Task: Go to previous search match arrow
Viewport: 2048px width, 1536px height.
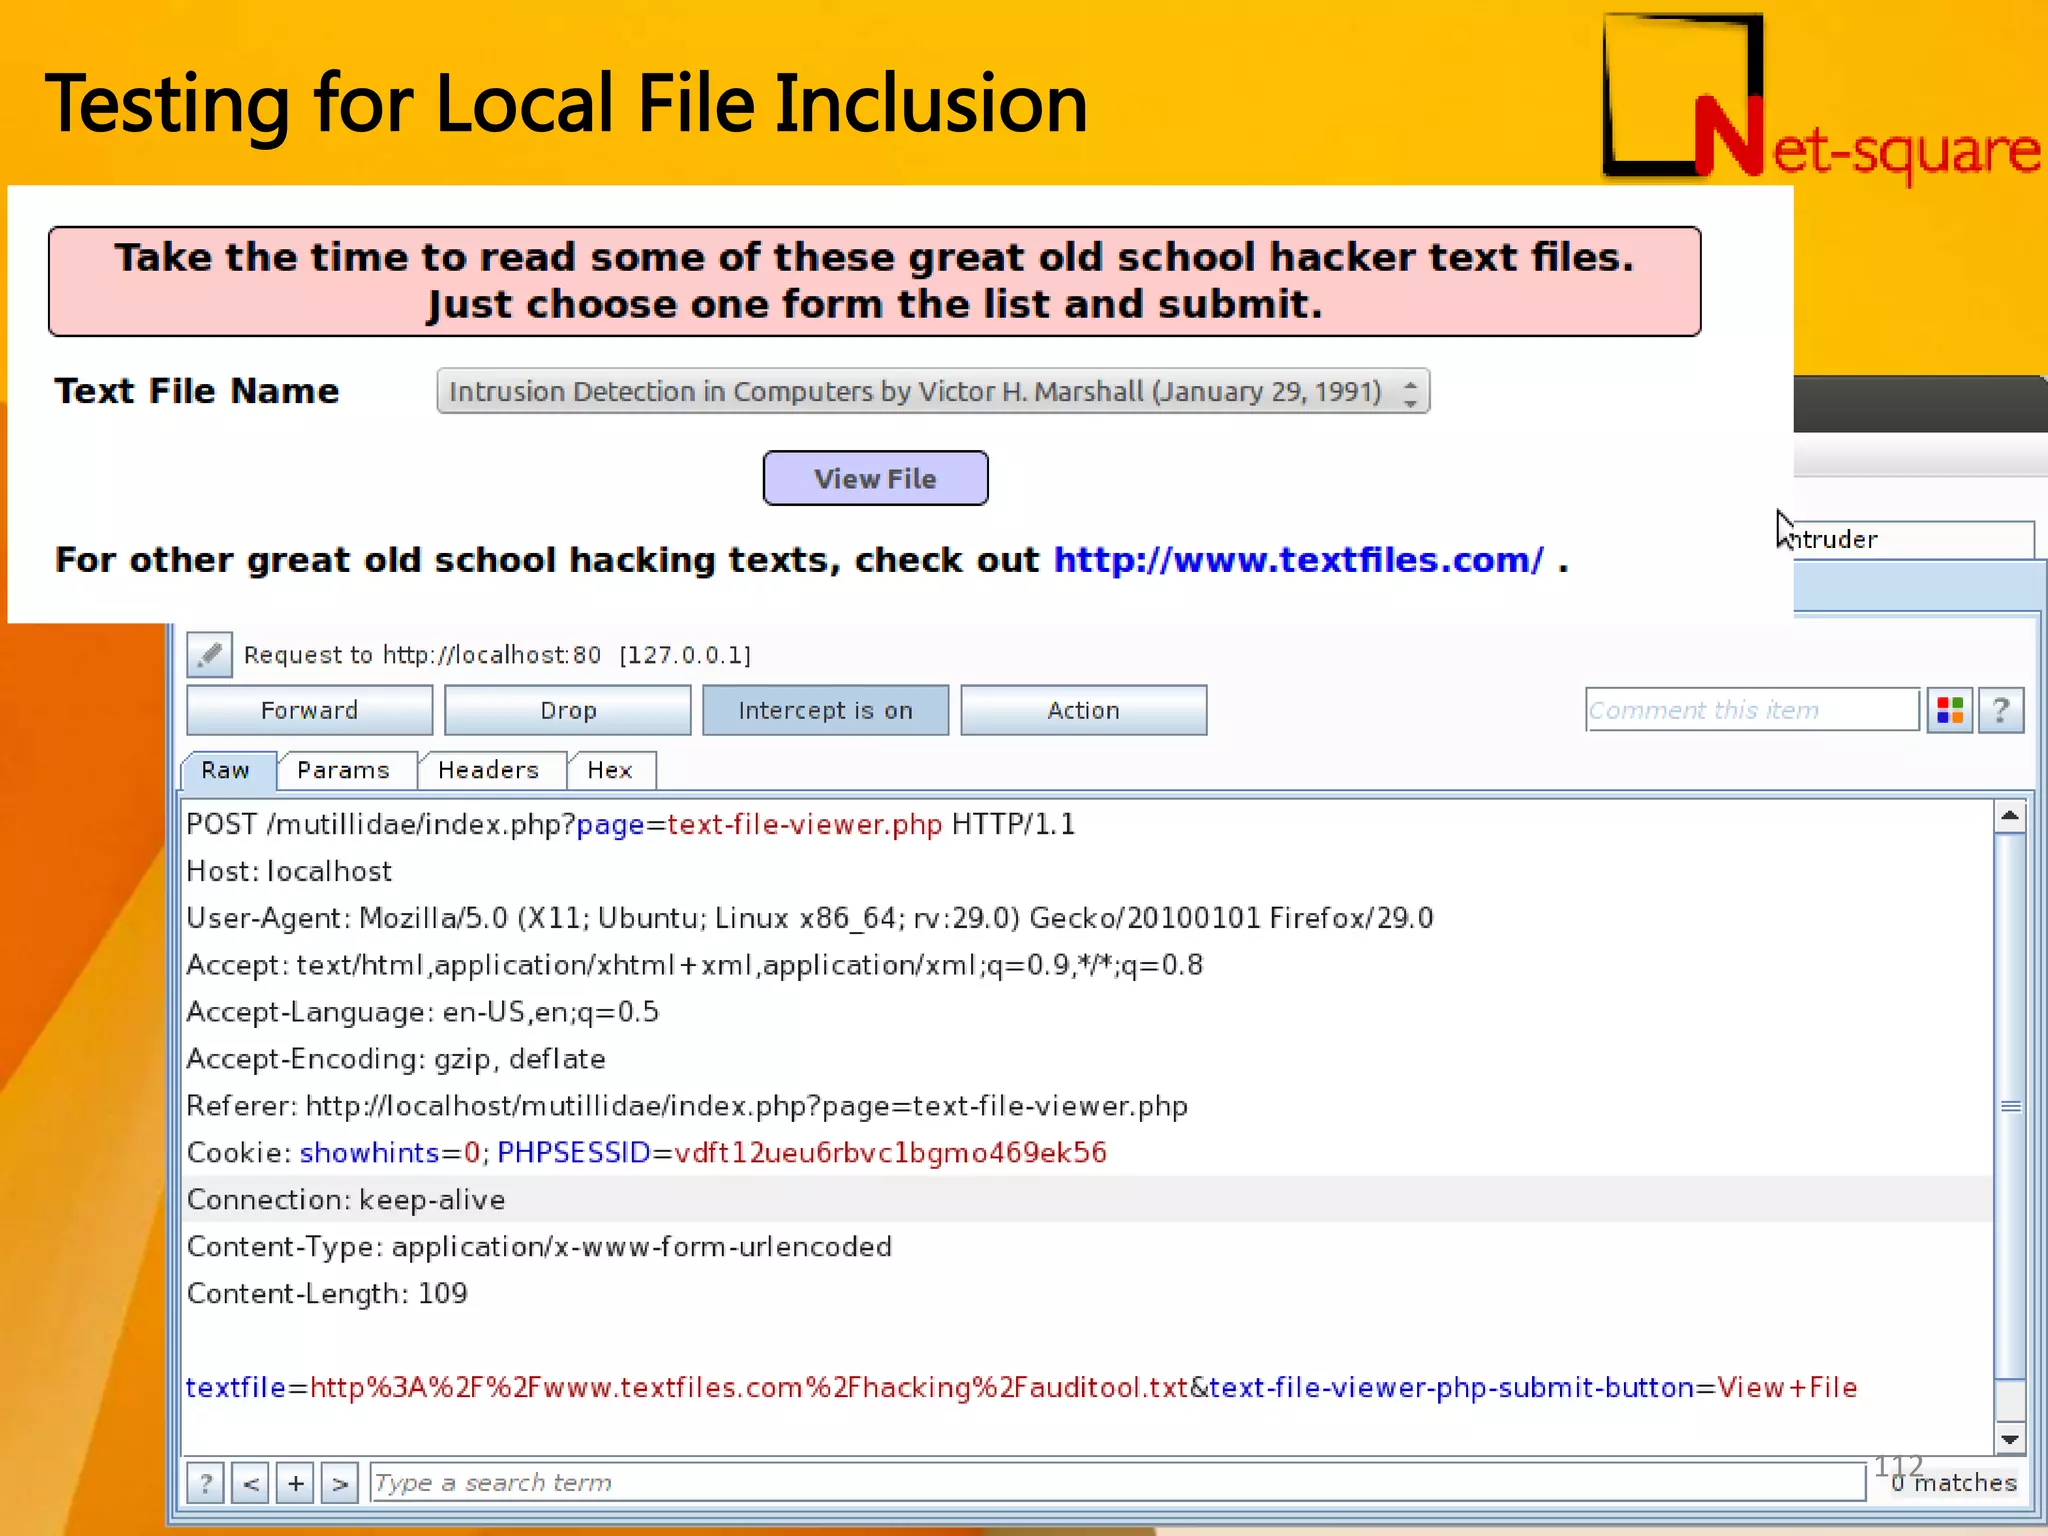Action: (250, 1483)
